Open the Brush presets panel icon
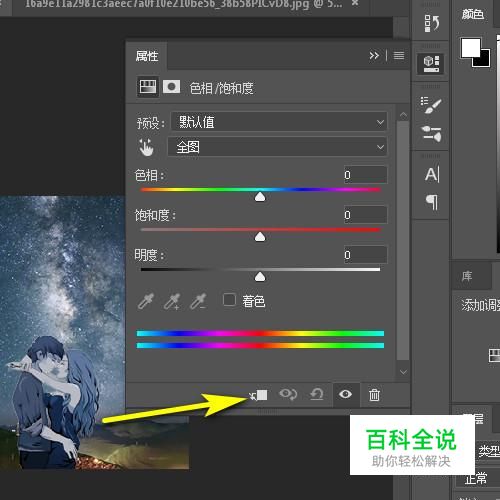This screenshot has height=500, width=500. (x=431, y=134)
